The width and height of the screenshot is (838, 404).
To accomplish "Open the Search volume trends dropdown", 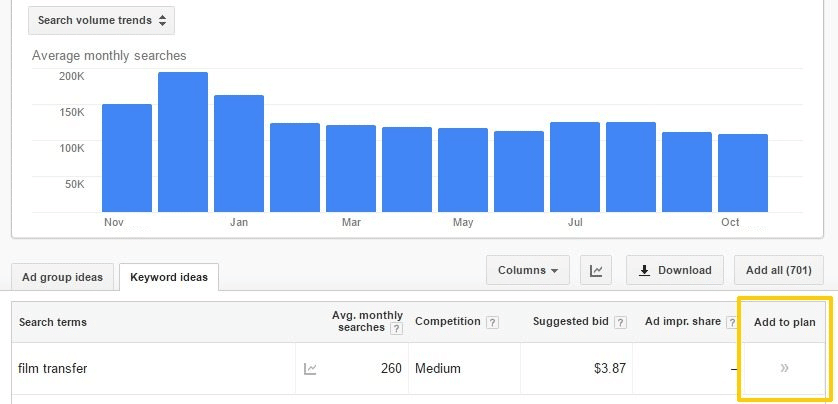I will point(101,20).
